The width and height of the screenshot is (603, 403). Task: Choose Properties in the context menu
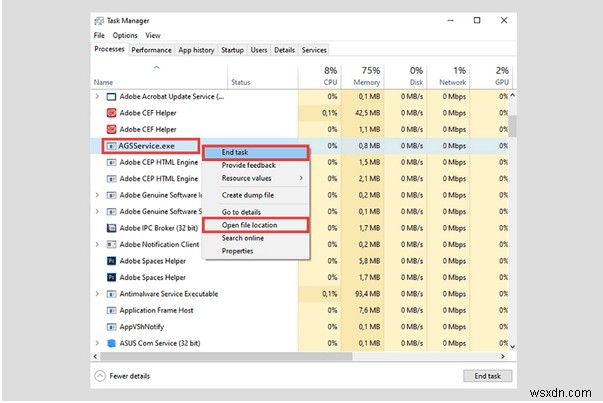click(x=256, y=251)
